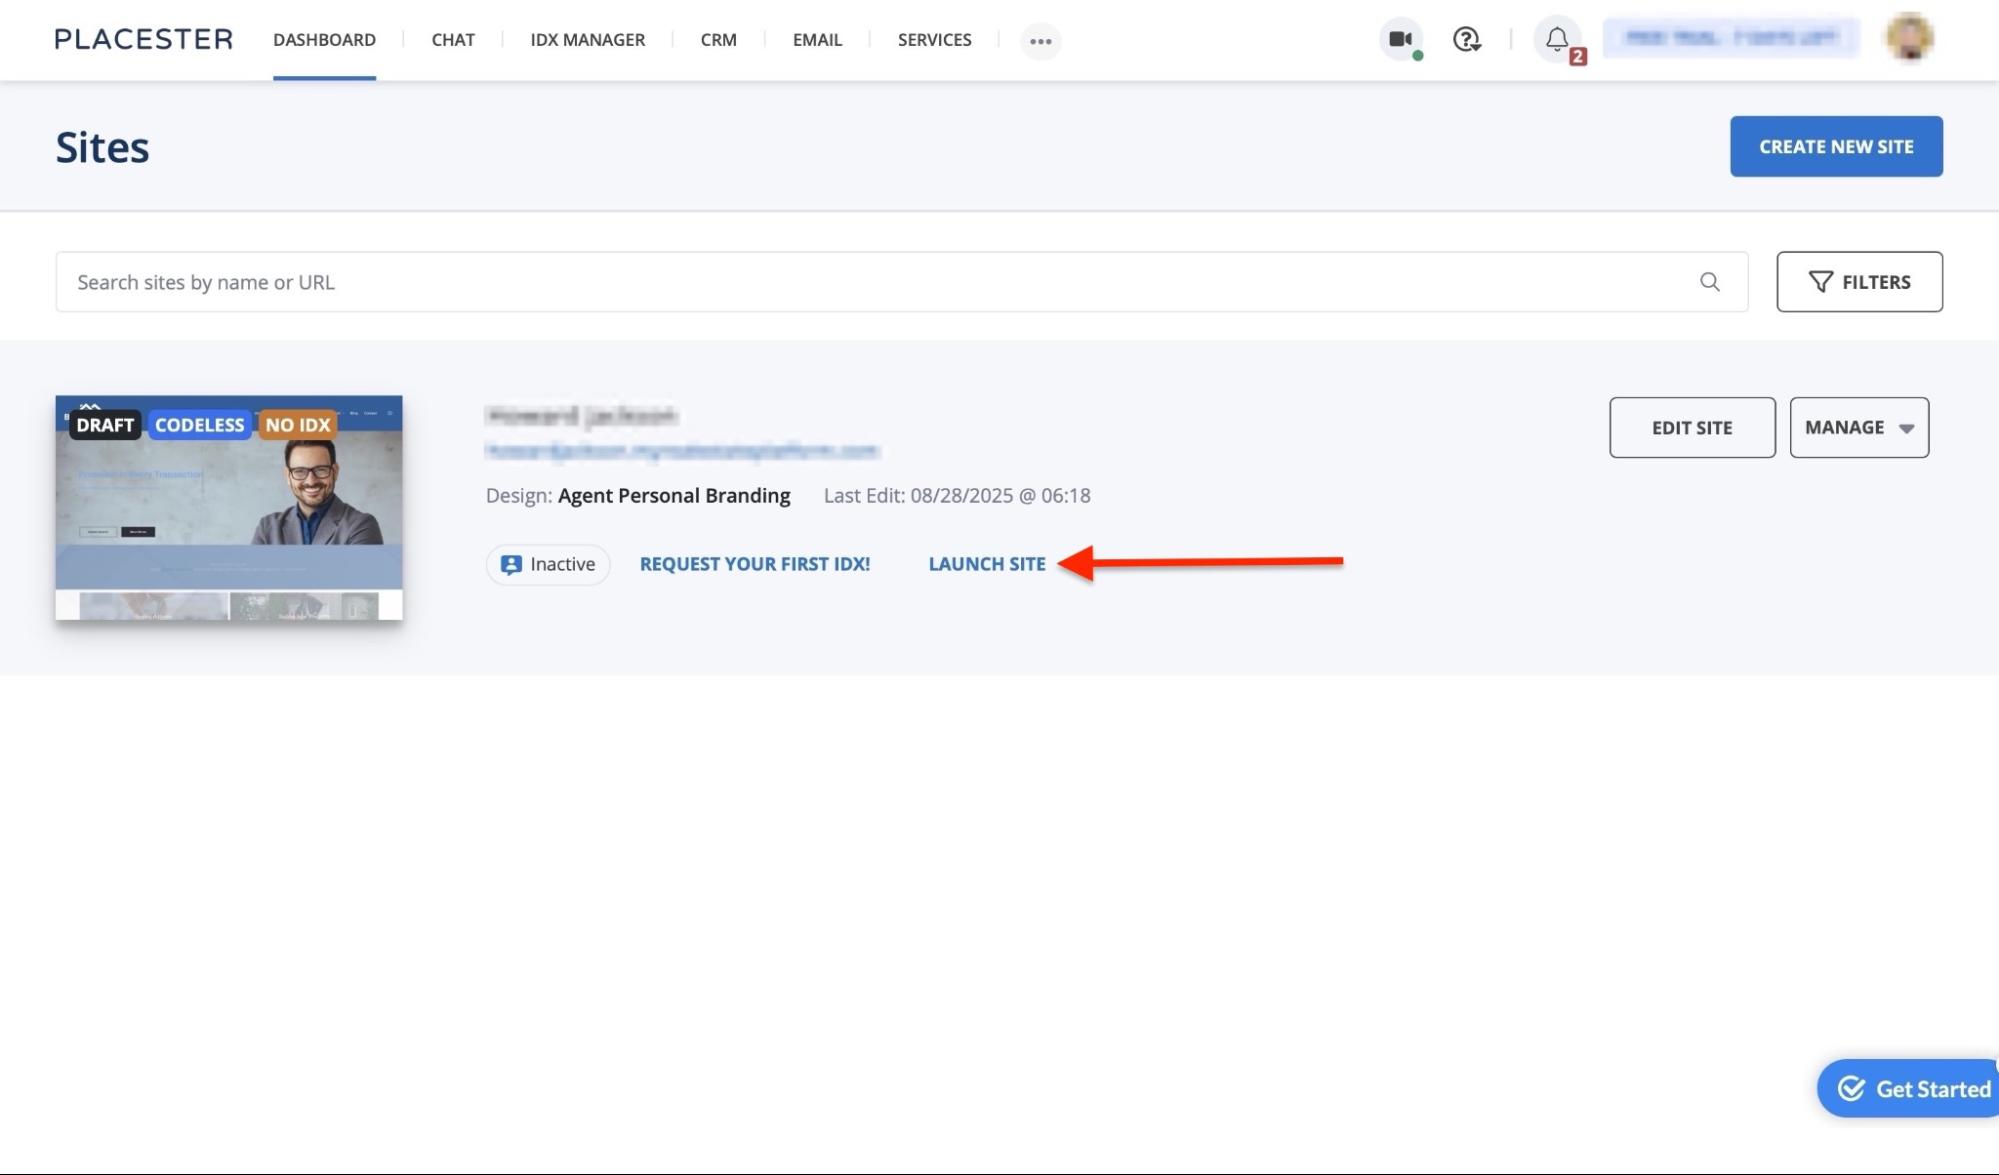Select the Services tab
Screen dimensions: 1999x1175
pyautogui.click(x=934, y=40)
